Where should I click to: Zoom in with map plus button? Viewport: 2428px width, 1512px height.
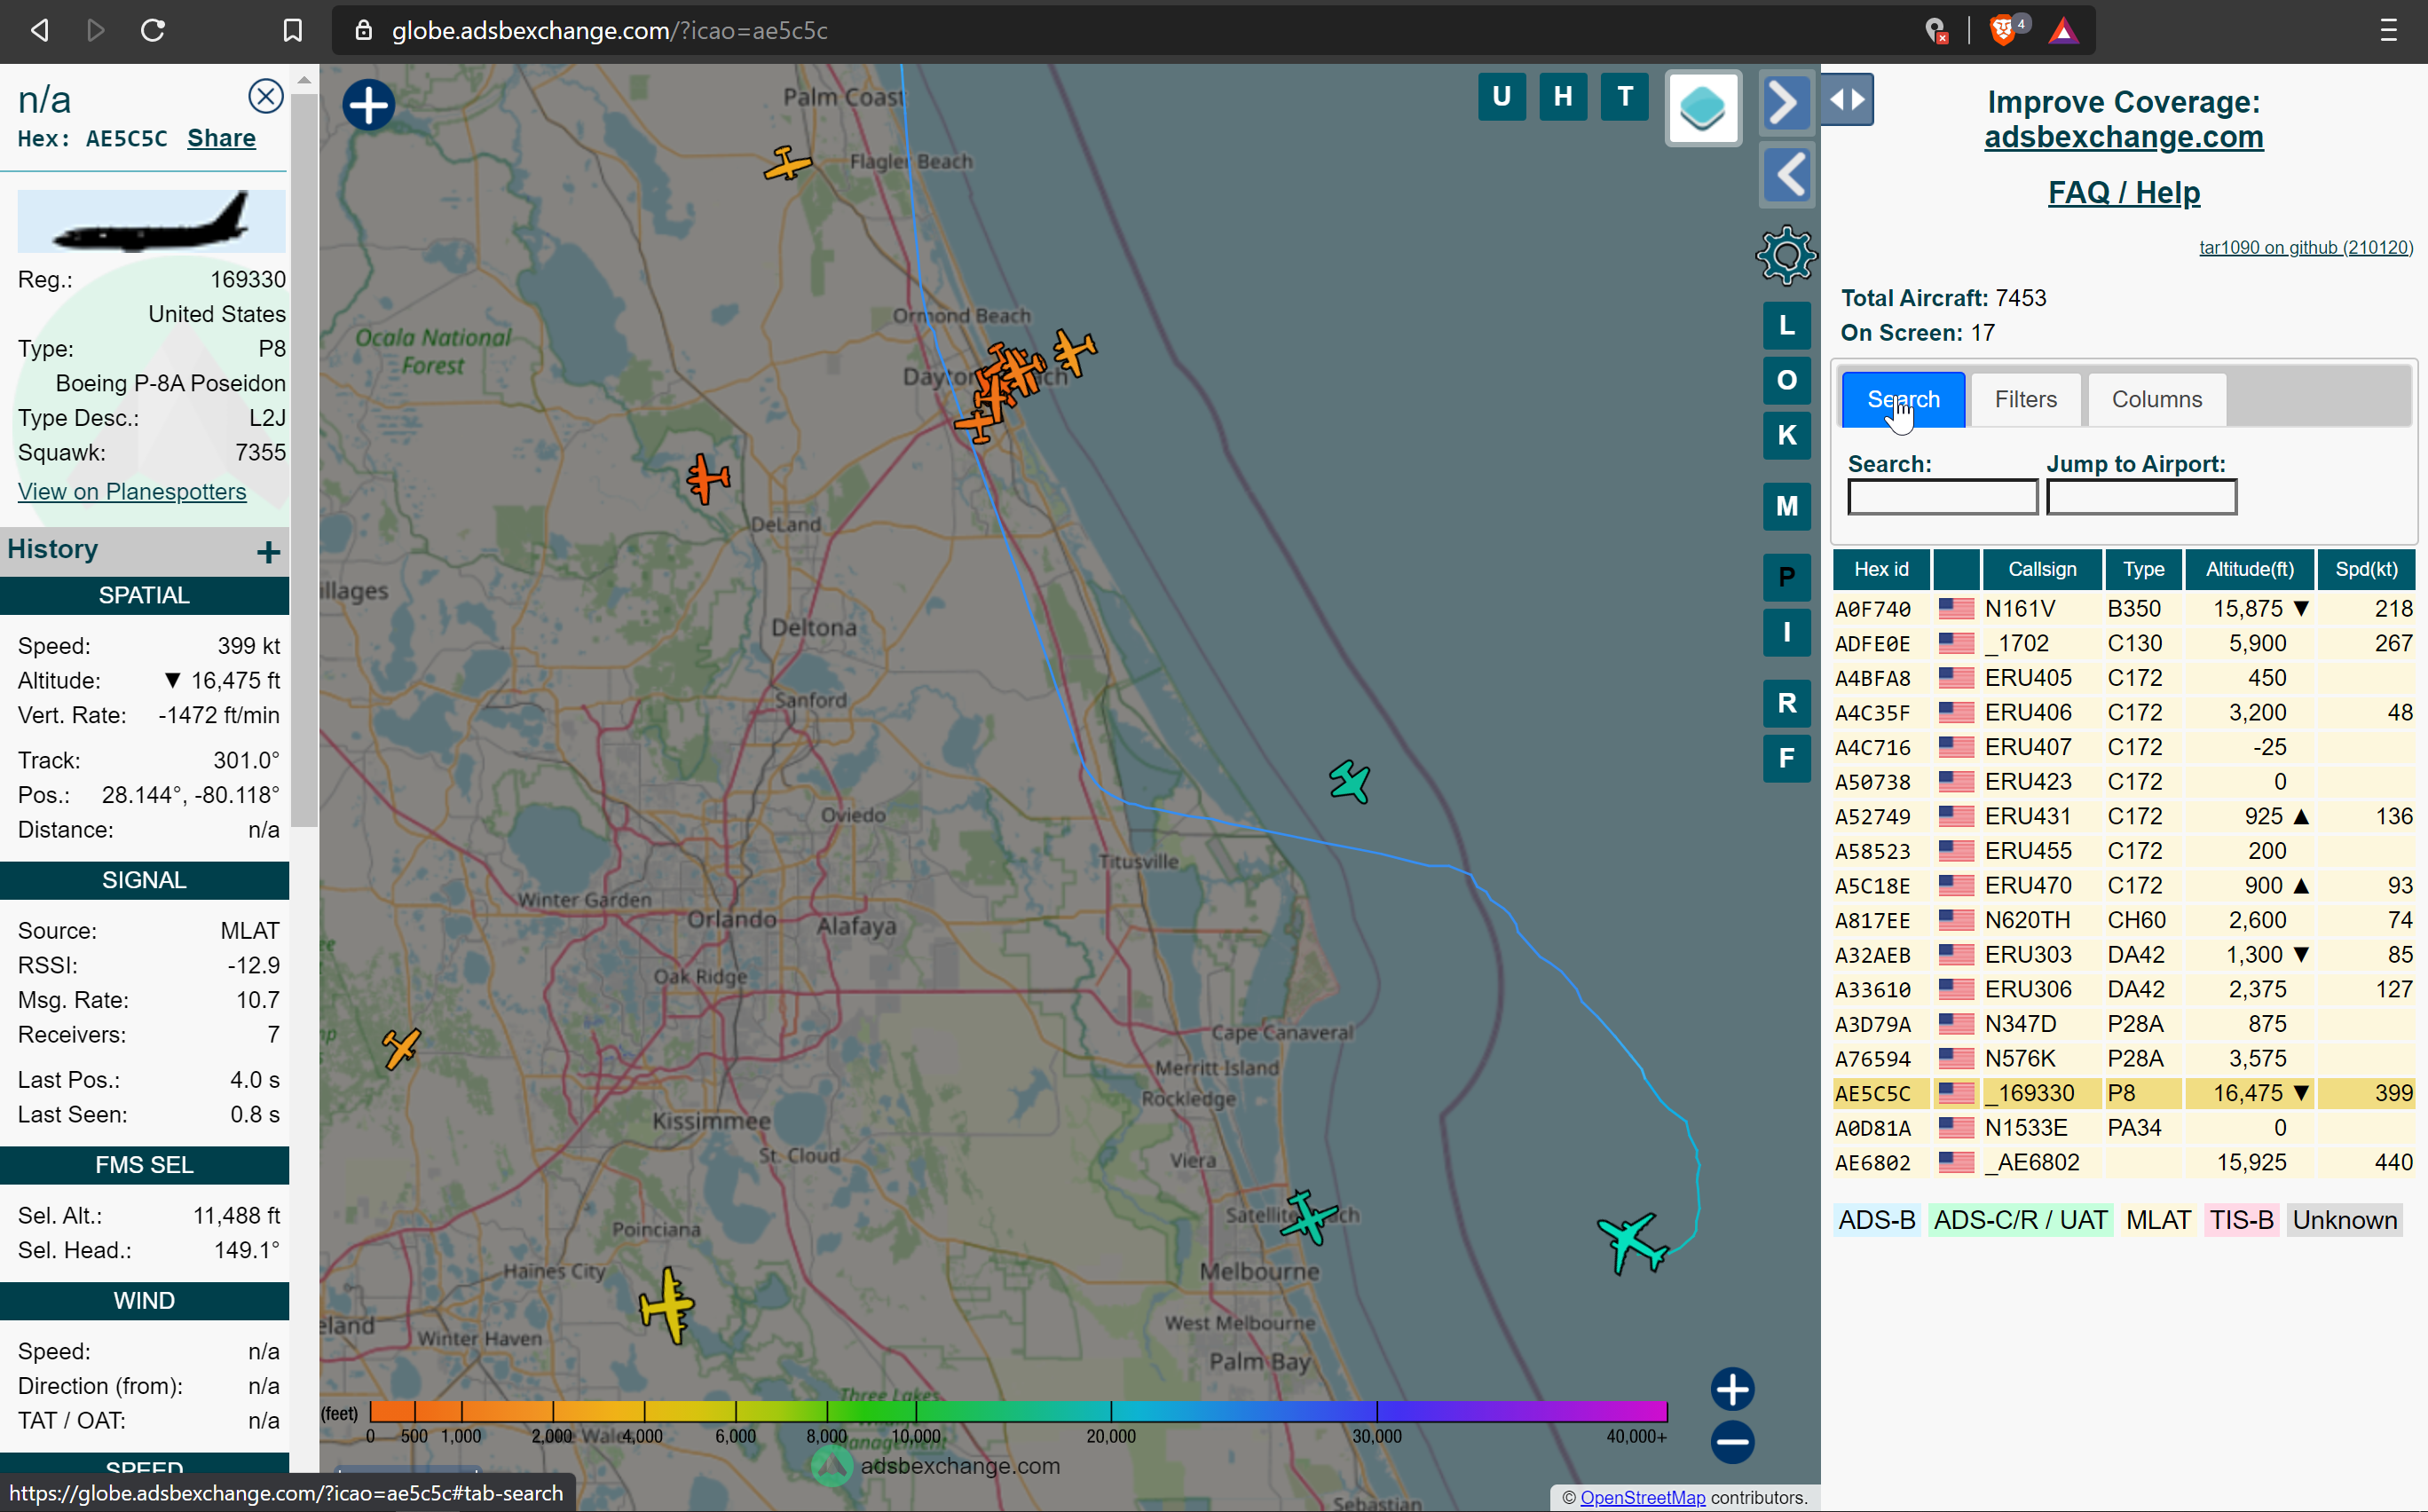tap(1732, 1389)
